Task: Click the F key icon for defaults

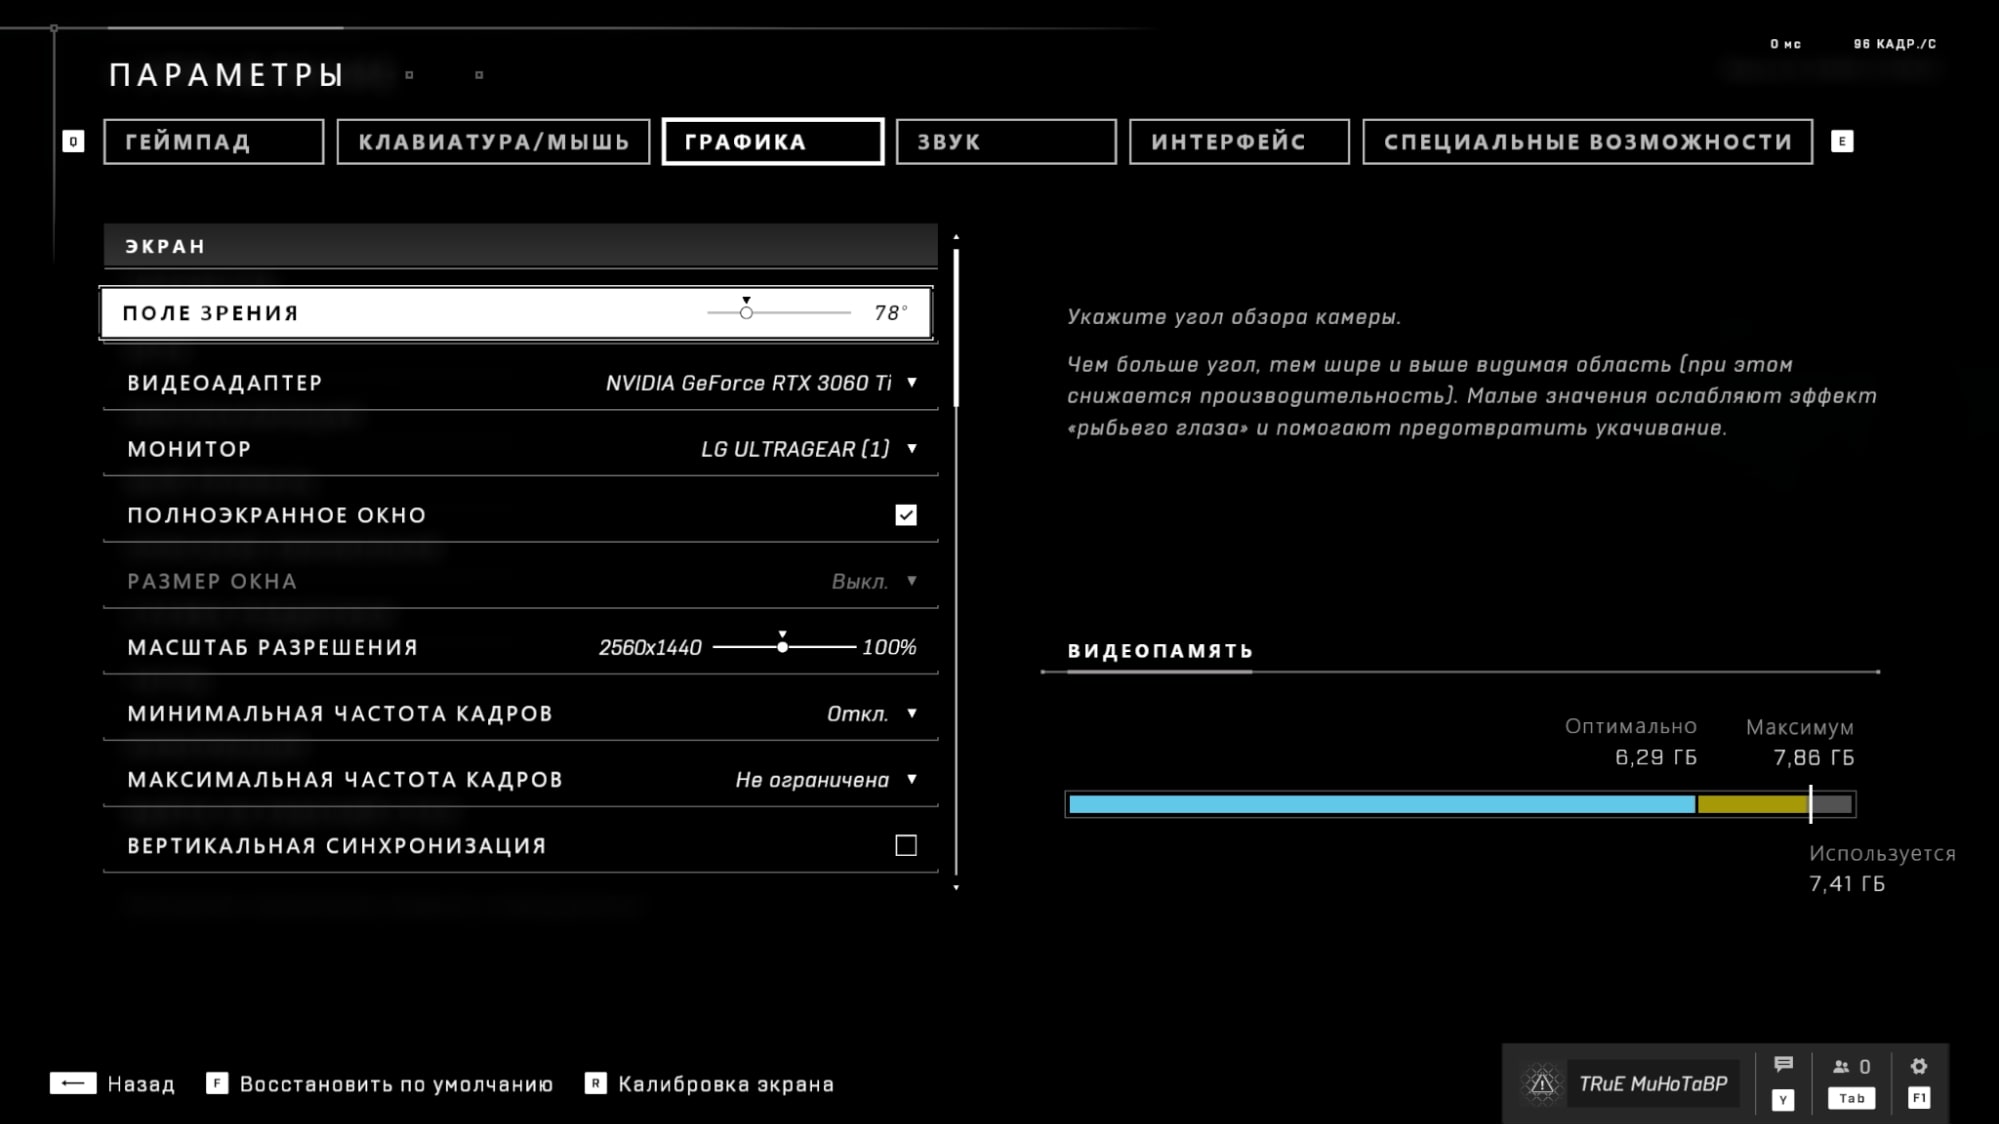Action: (x=217, y=1084)
